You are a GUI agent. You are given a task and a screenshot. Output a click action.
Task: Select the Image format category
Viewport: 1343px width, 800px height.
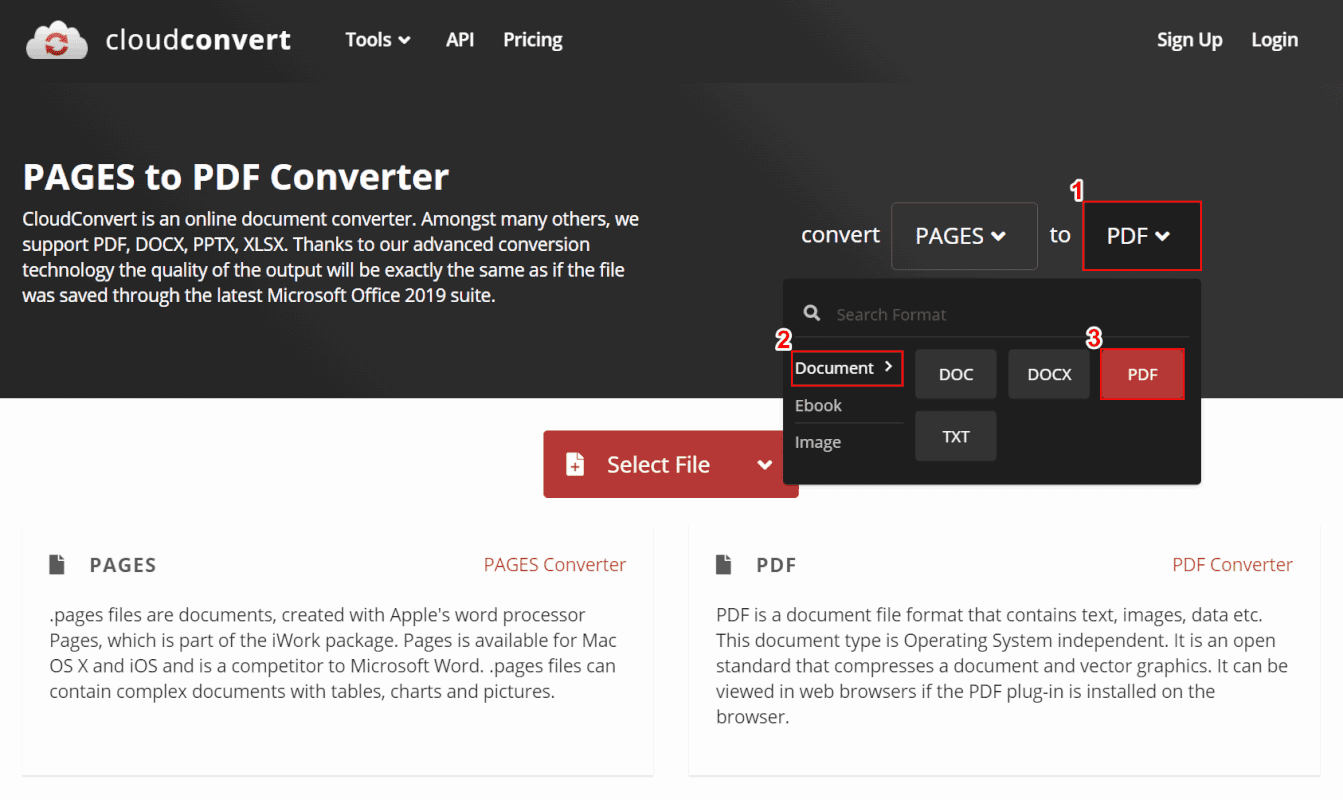818,442
